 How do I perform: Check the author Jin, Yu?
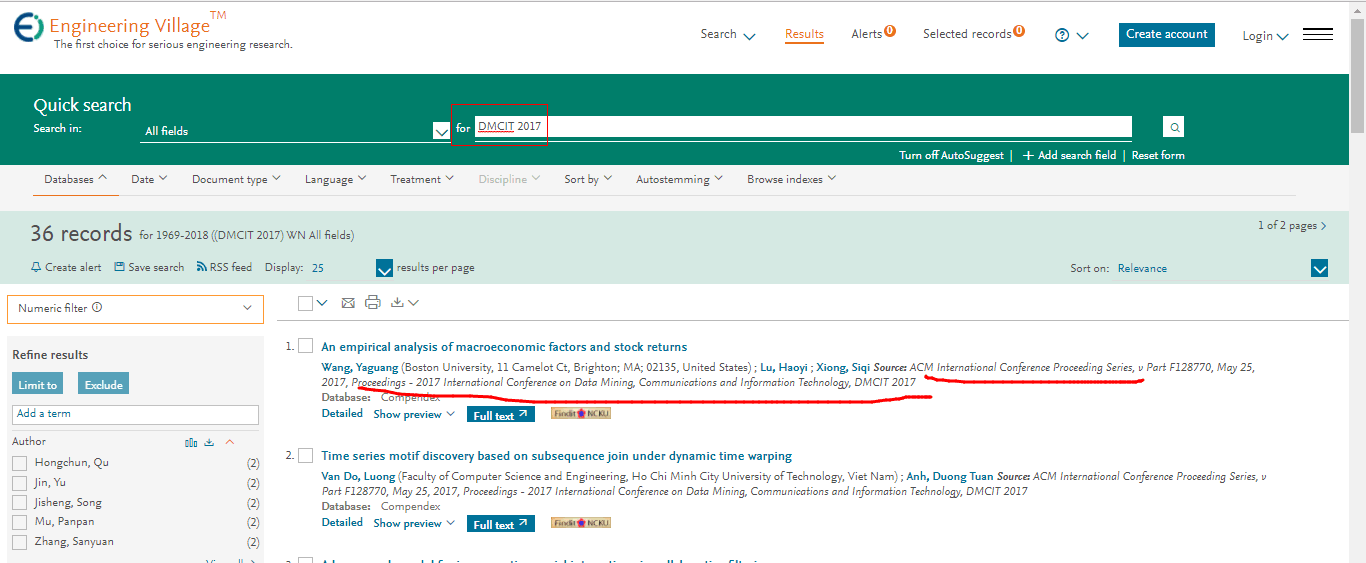coord(19,483)
